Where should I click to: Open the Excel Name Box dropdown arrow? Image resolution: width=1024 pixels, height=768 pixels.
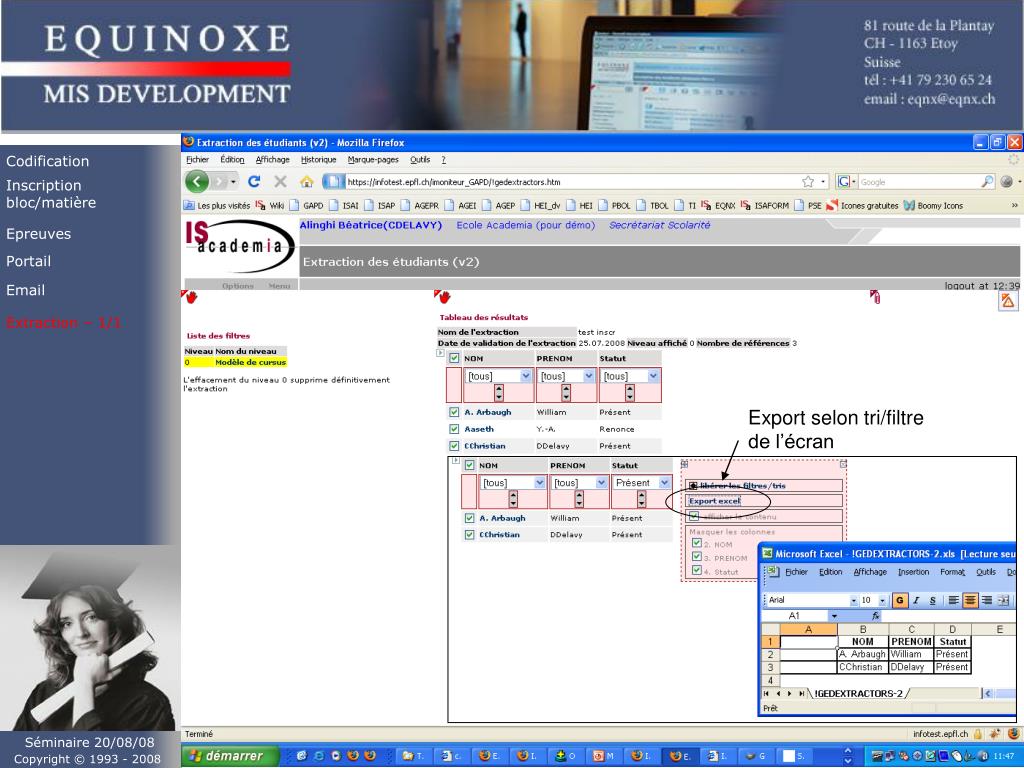pyautogui.click(x=834, y=616)
